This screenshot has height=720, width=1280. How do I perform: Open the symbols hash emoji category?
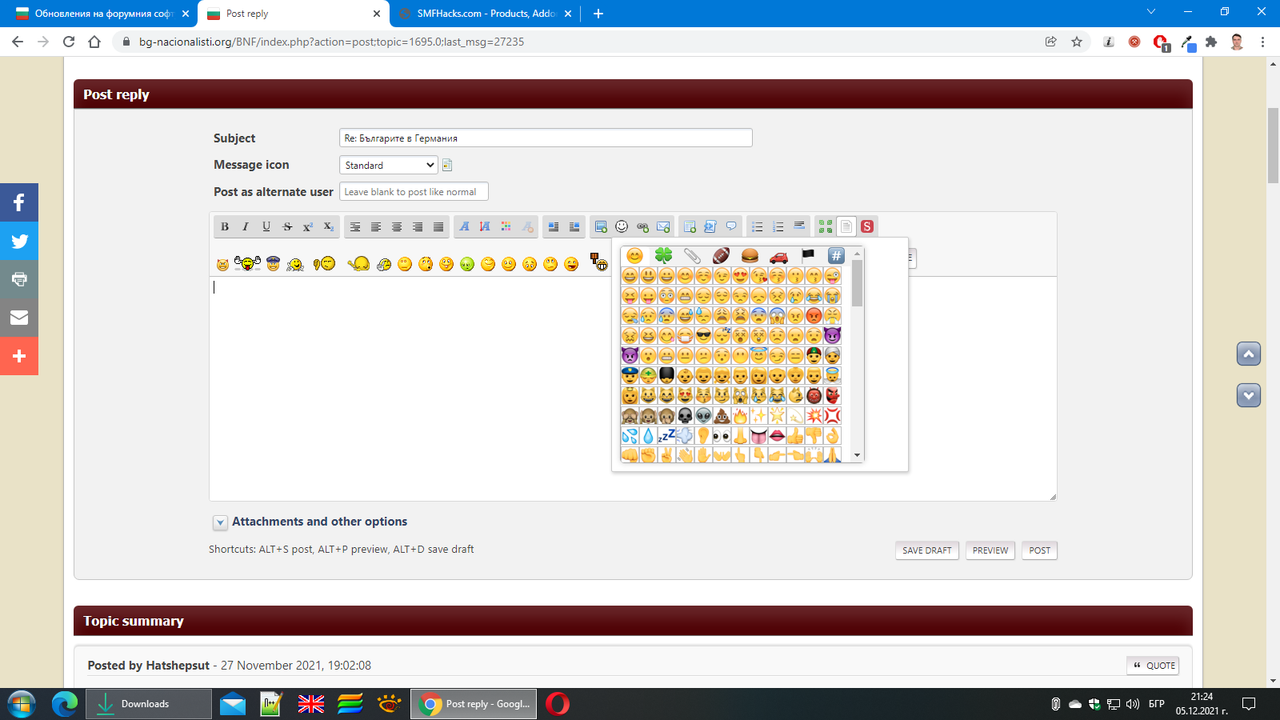[x=836, y=256]
